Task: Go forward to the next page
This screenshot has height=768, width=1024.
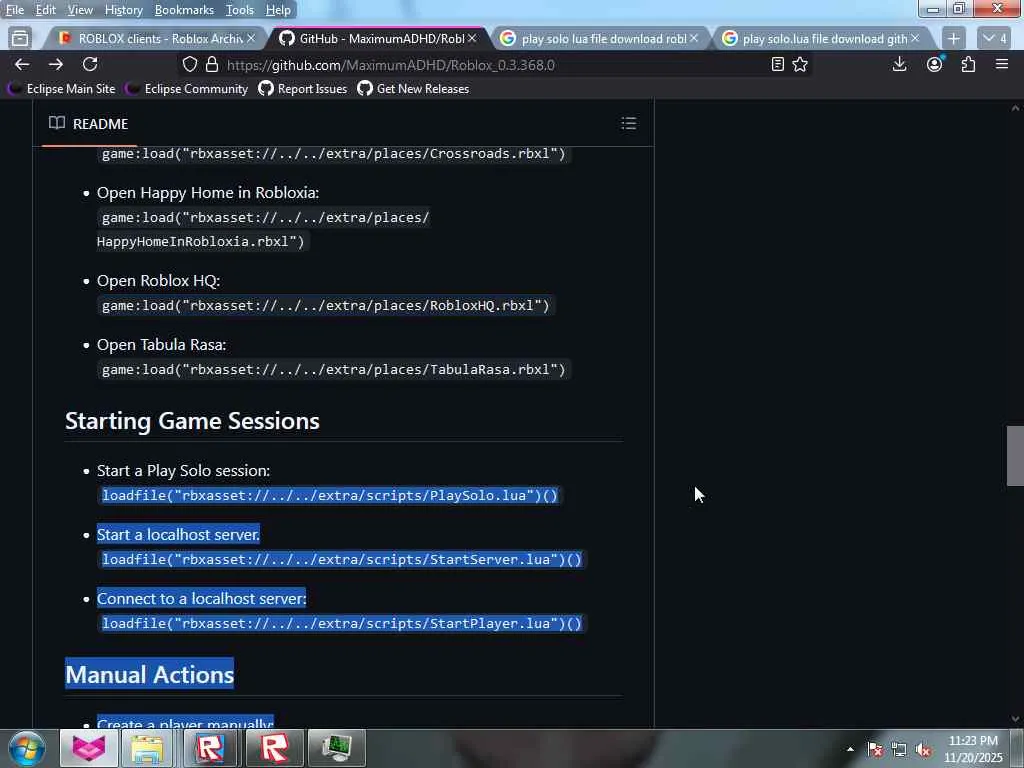Action: coord(56,64)
